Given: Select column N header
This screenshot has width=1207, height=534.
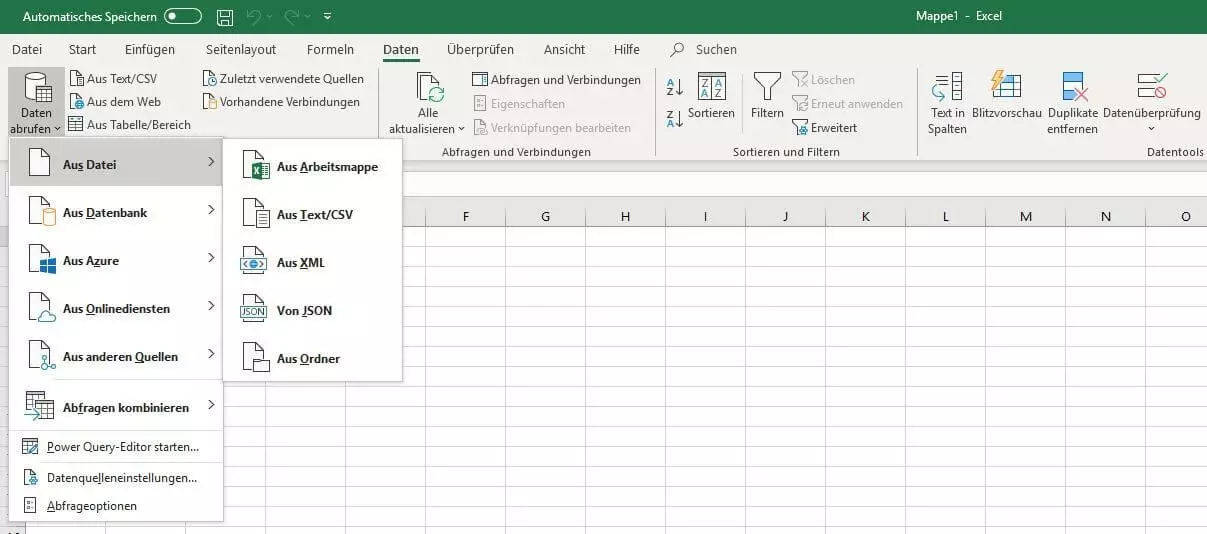Looking at the screenshot, I should pyautogui.click(x=1105, y=216).
